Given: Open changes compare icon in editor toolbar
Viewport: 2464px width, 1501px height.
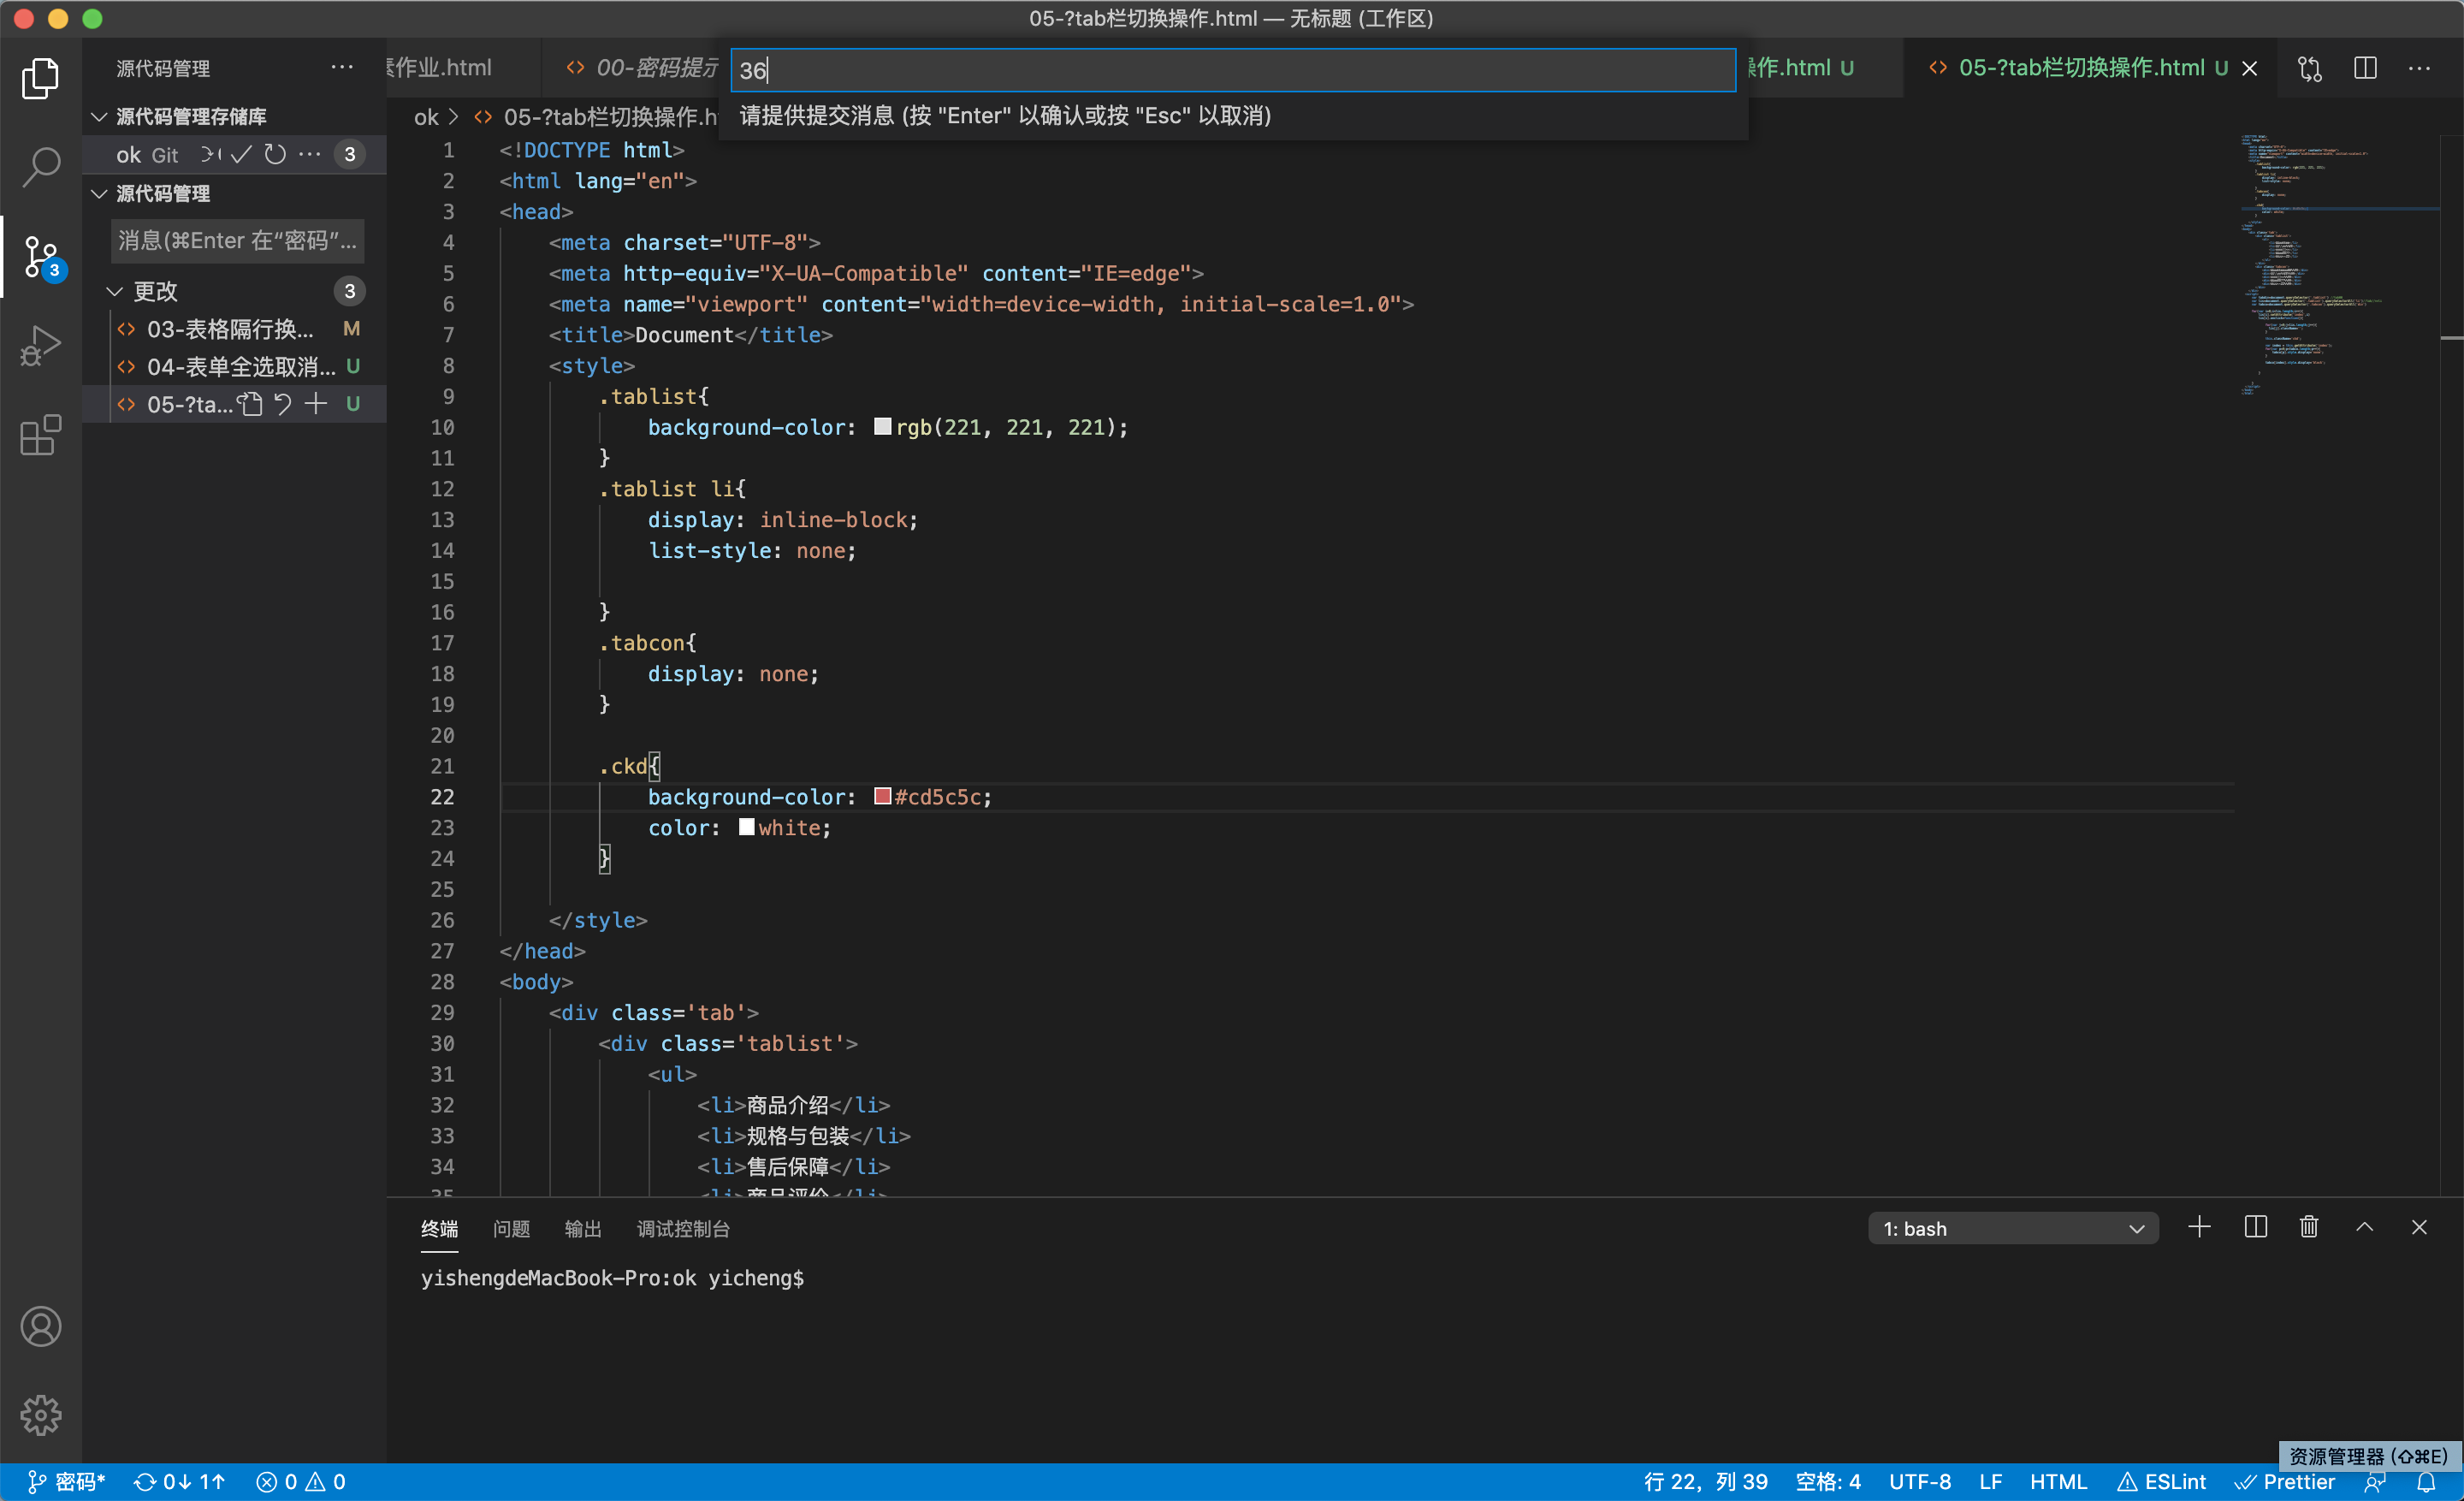Looking at the screenshot, I should (x=2310, y=68).
